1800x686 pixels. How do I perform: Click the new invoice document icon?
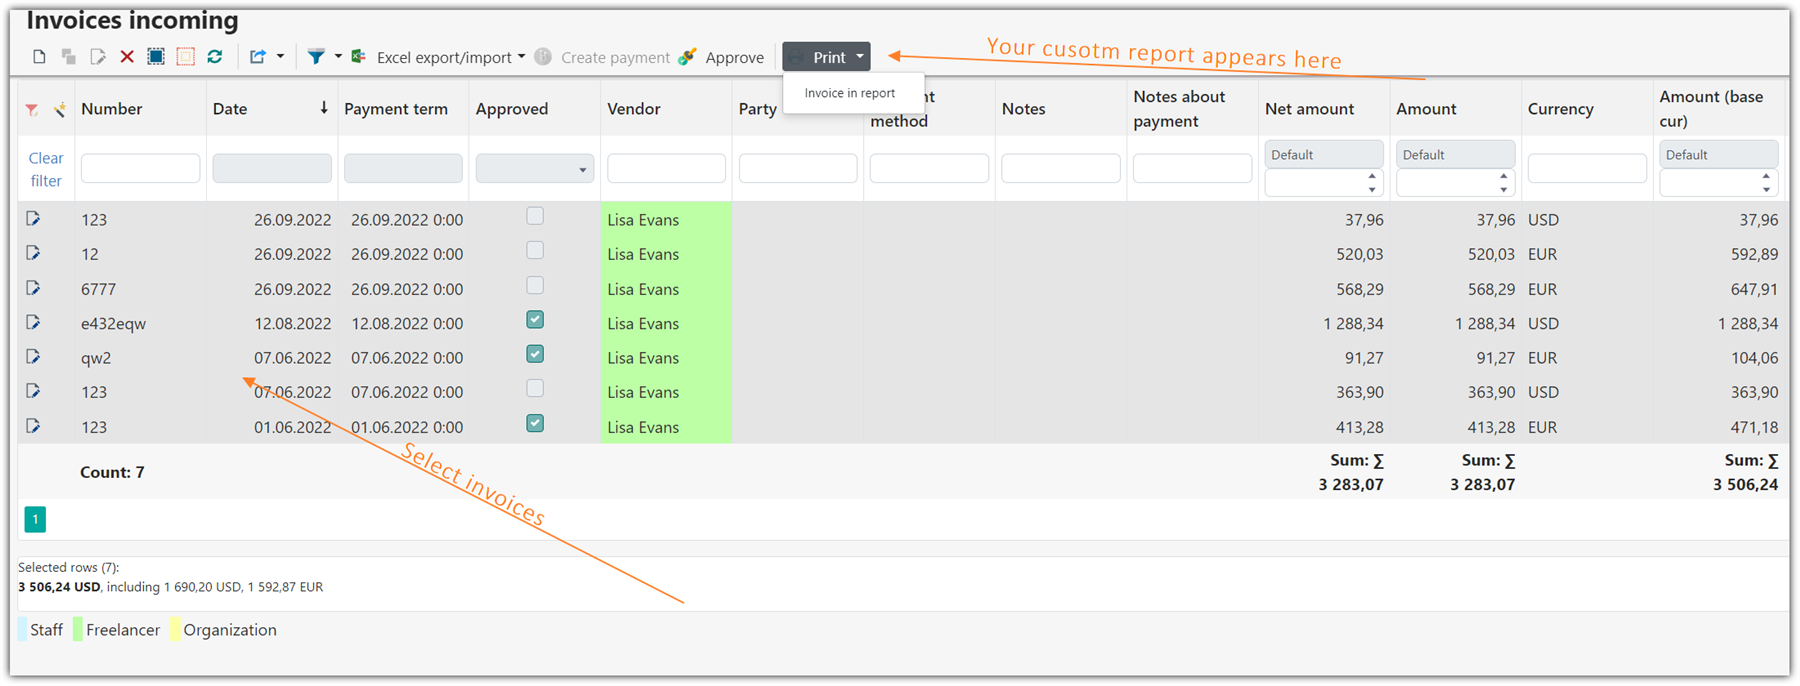click(39, 57)
